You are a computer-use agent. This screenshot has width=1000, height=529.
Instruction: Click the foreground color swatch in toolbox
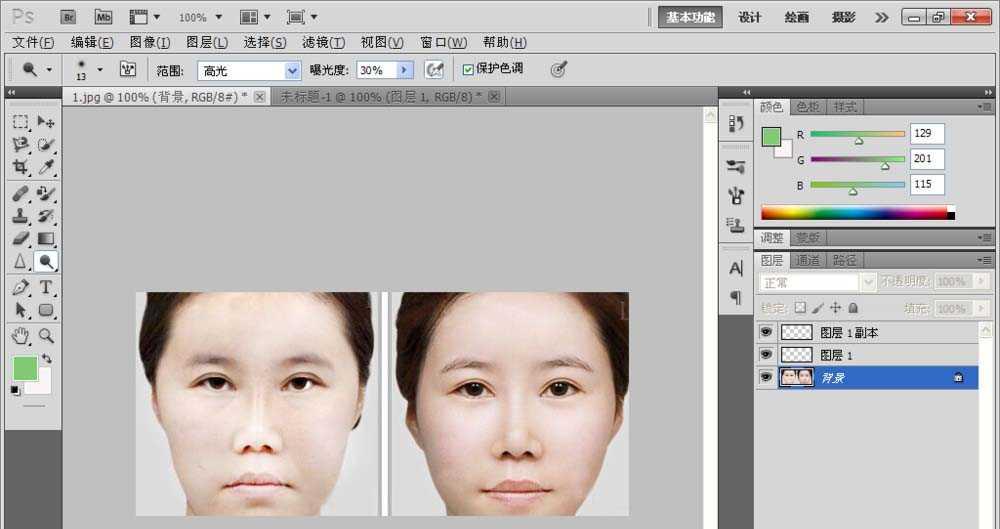click(x=25, y=368)
